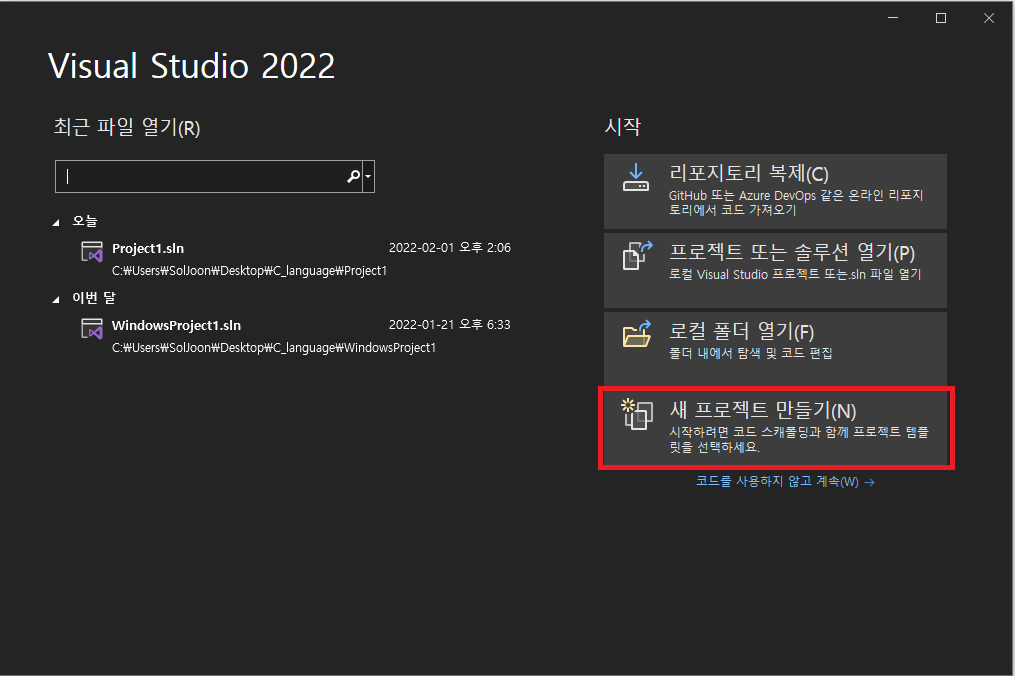Click the Project1.sln solution file icon
This screenshot has height=676, width=1015.
point(92,251)
